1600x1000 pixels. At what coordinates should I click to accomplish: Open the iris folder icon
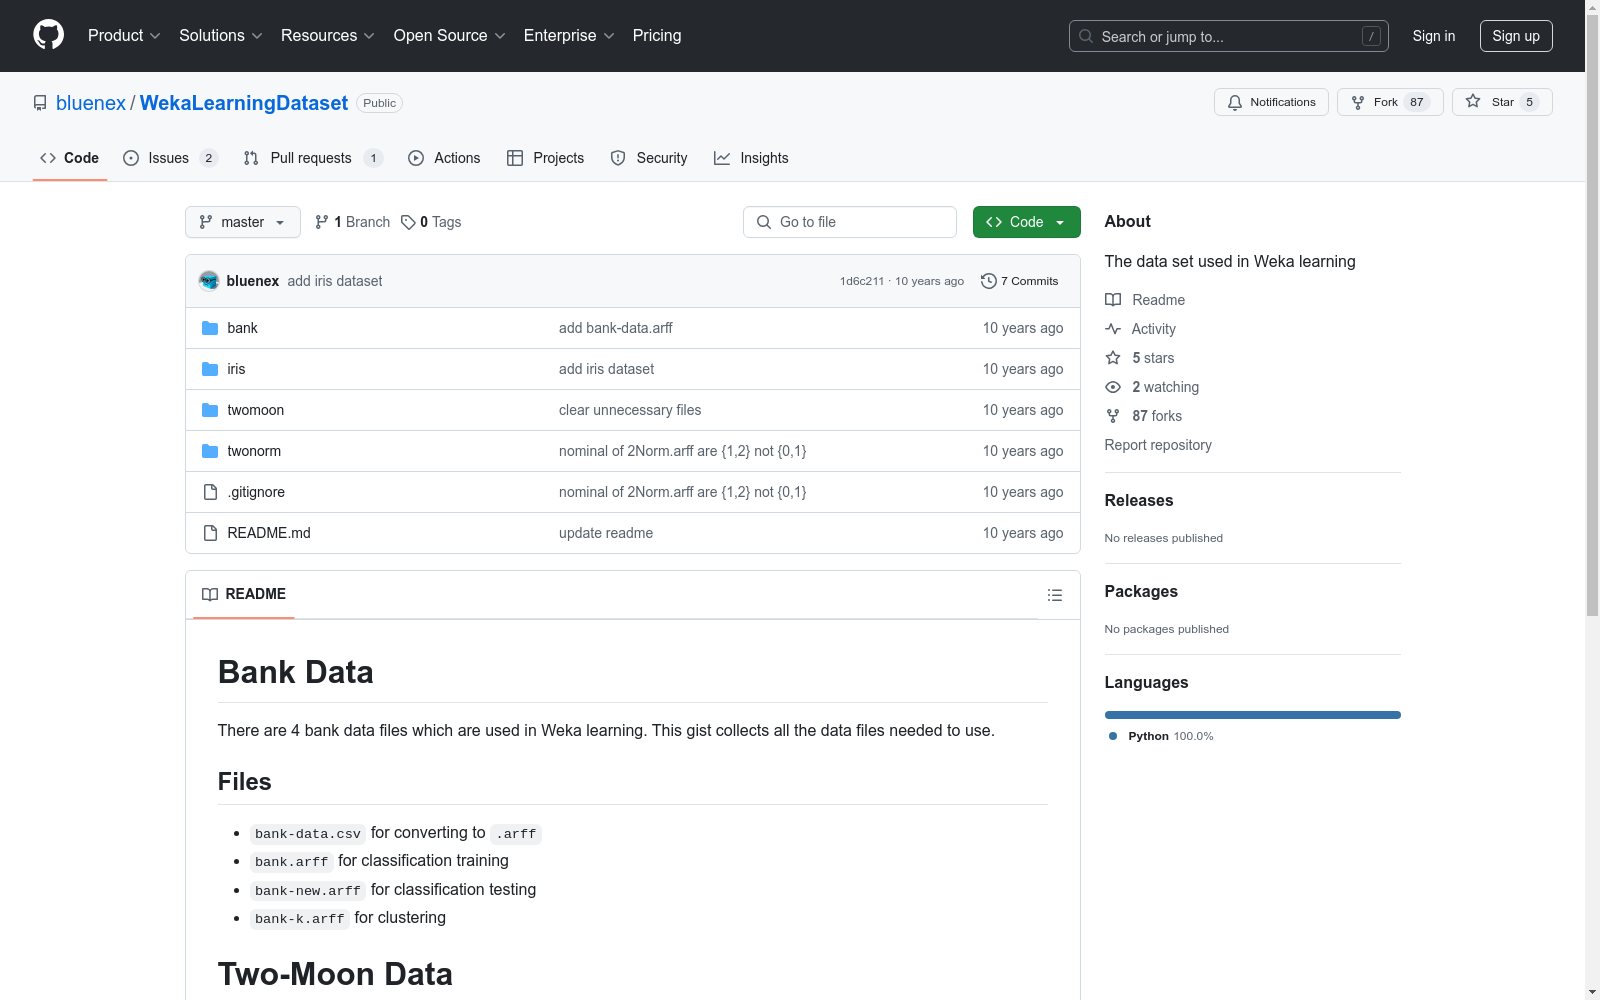pyautogui.click(x=210, y=369)
